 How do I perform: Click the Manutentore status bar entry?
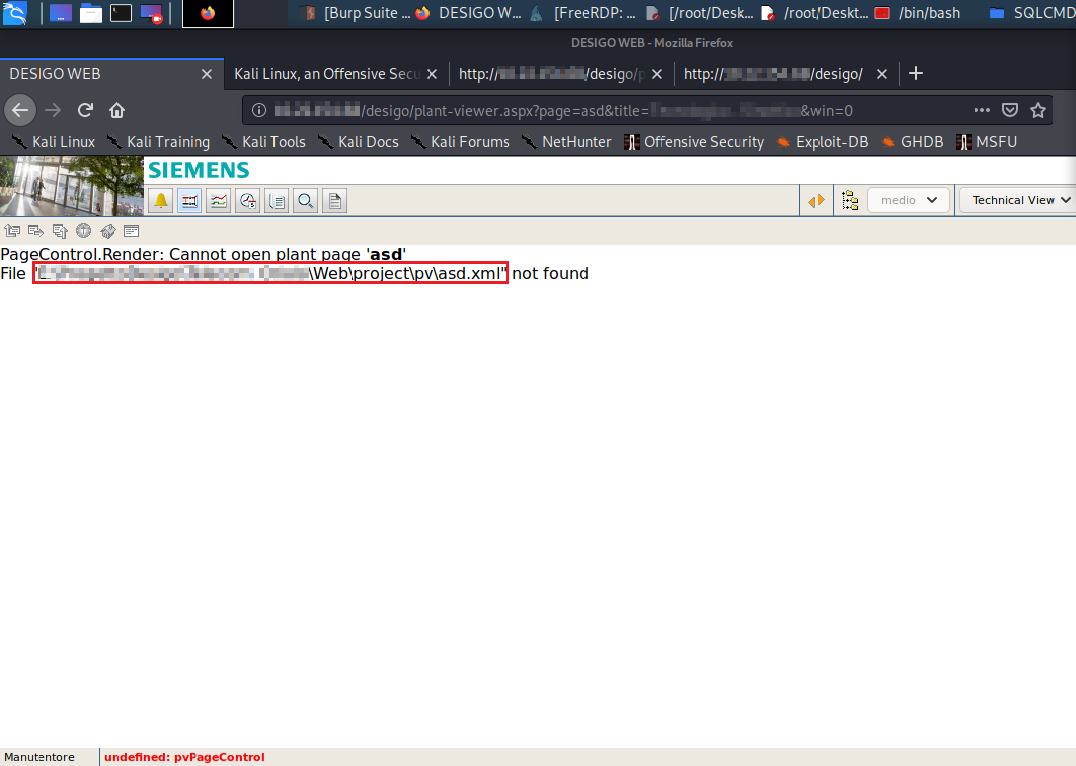[39, 757]
